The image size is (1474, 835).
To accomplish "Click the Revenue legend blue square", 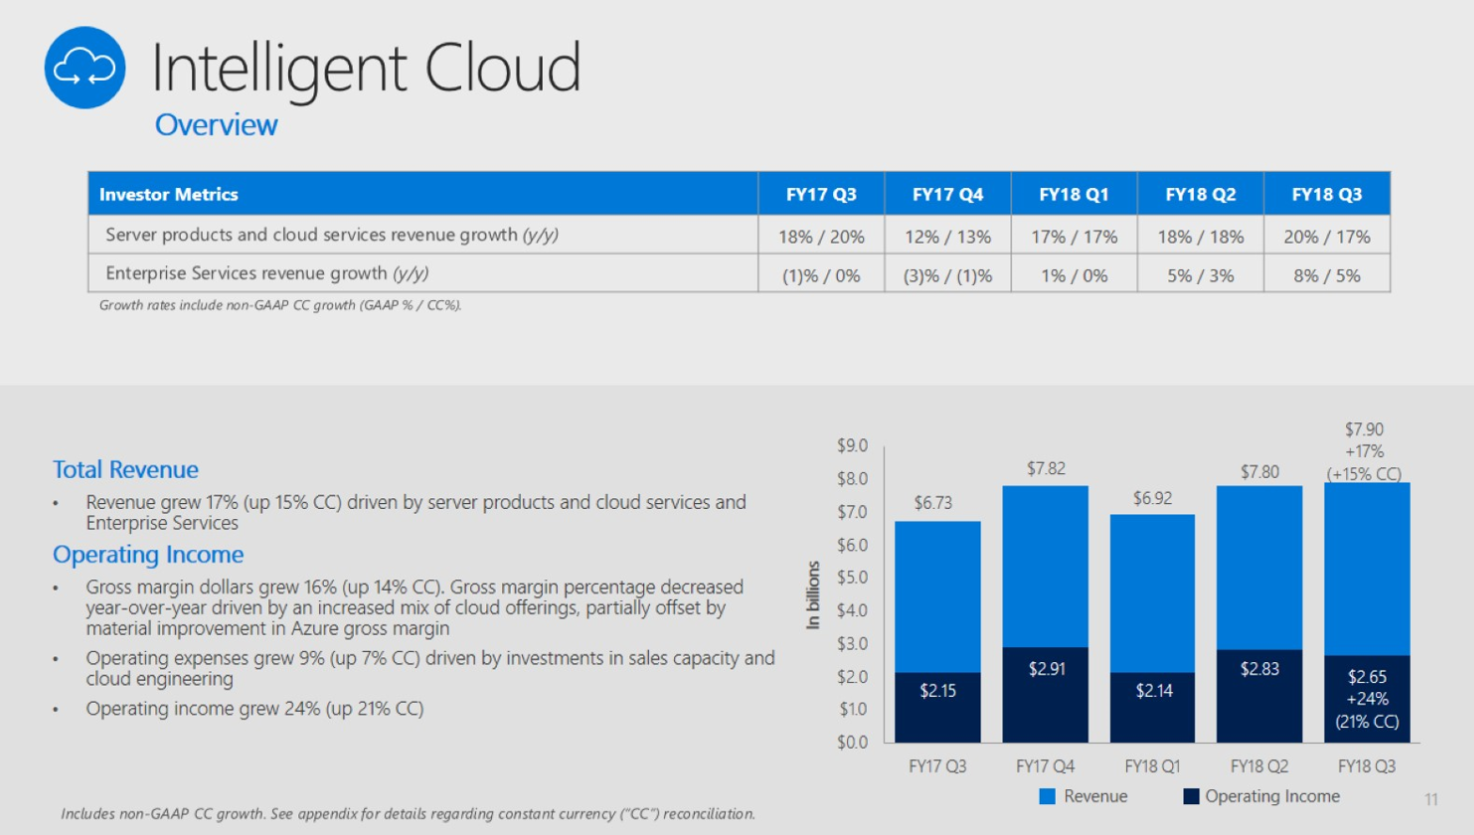I will pos(1047,796).
